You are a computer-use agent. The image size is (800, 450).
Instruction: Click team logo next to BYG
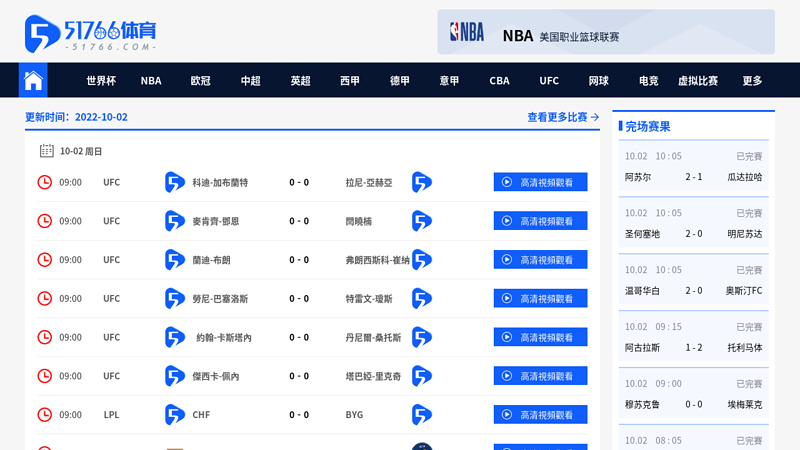point(421,415)
